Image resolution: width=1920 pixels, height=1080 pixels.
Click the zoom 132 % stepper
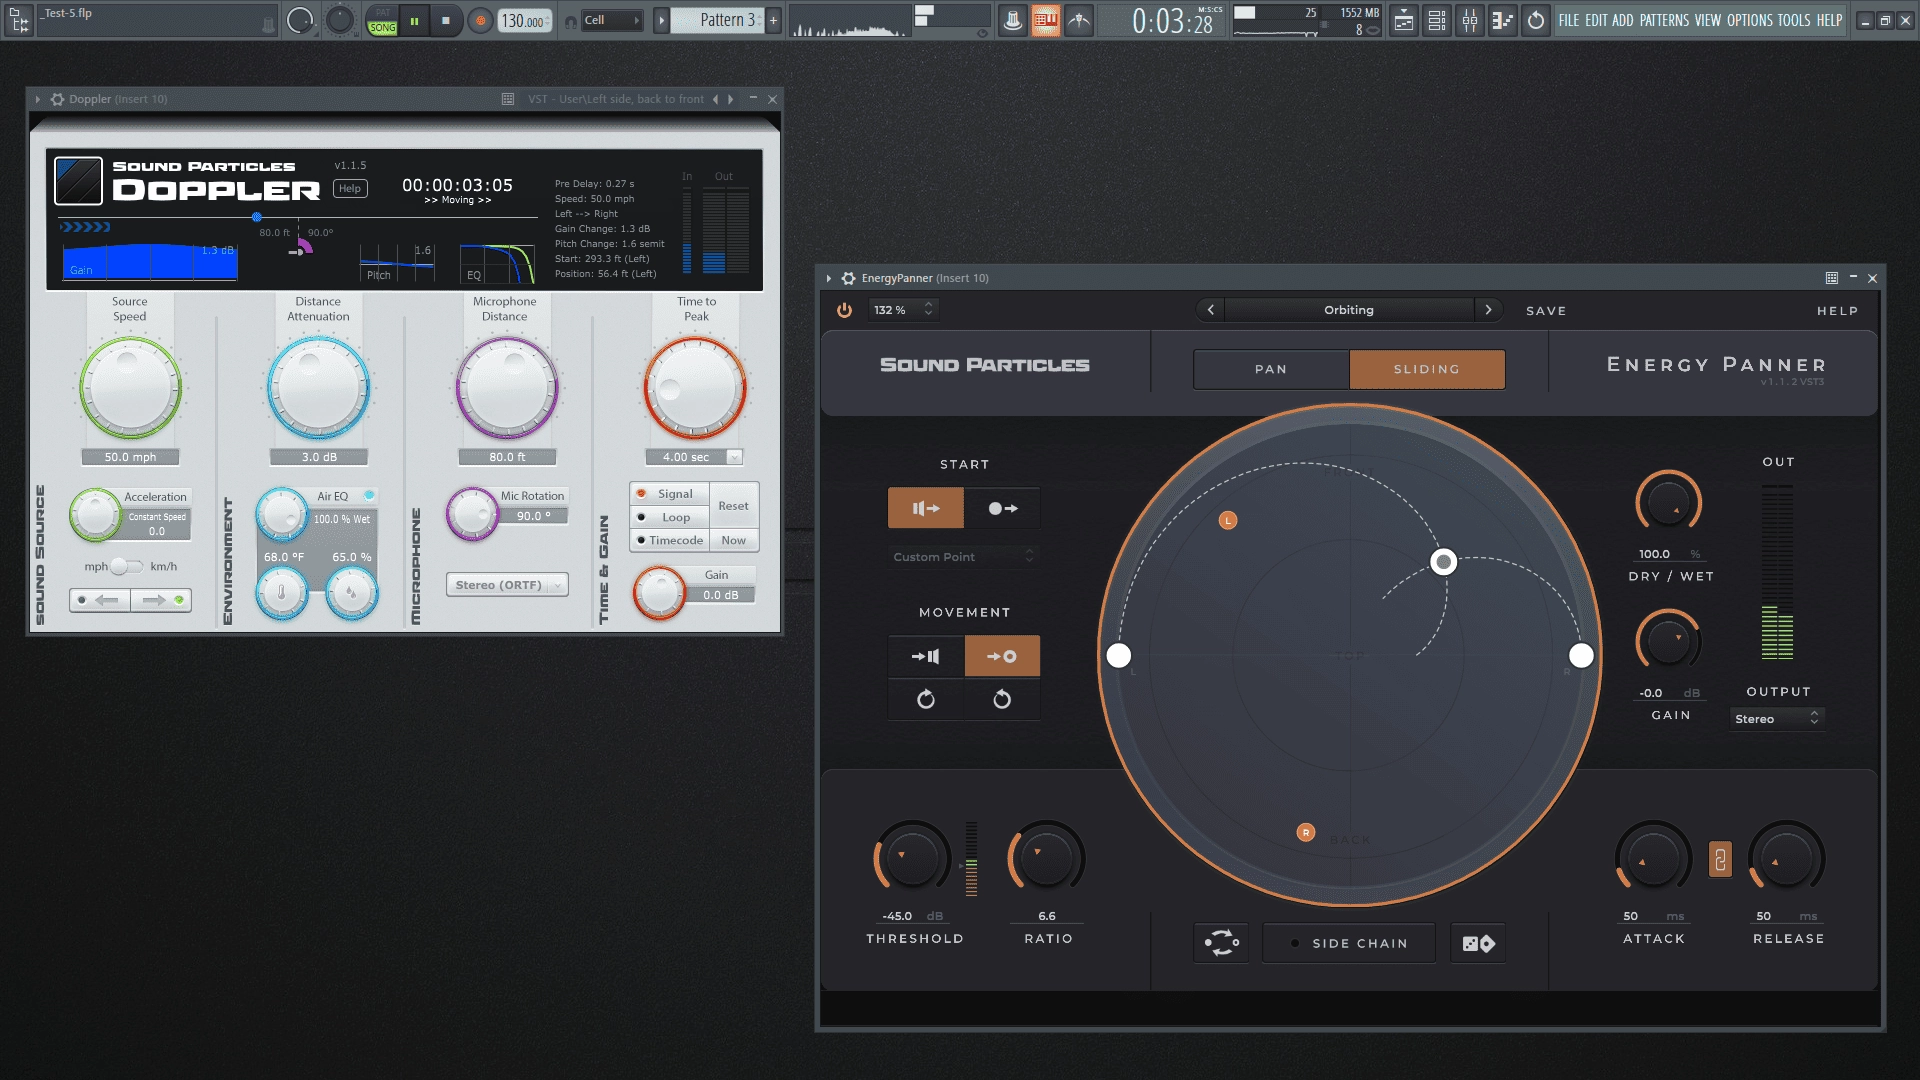point(928,310)
